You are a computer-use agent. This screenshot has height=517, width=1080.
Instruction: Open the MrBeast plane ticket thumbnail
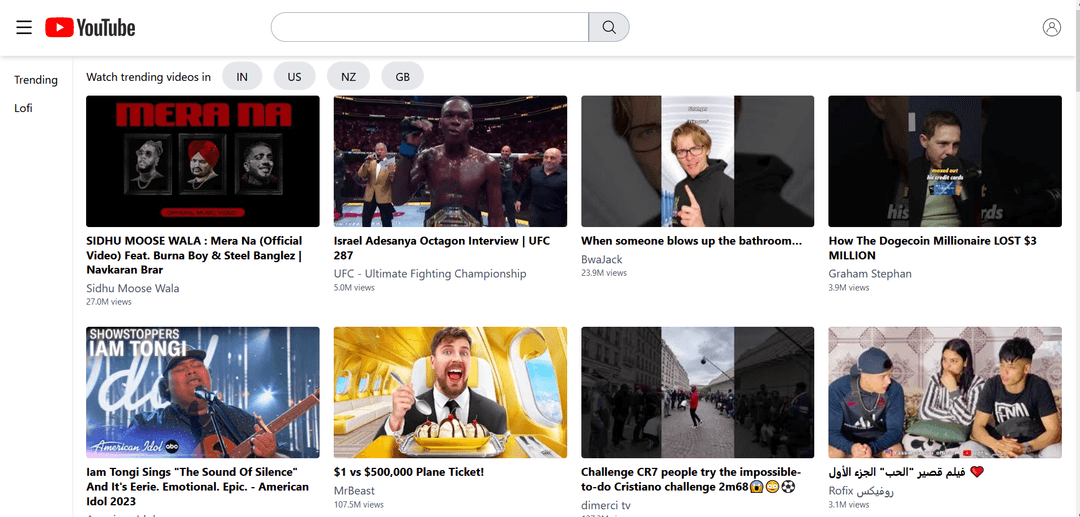coord(450,392)
